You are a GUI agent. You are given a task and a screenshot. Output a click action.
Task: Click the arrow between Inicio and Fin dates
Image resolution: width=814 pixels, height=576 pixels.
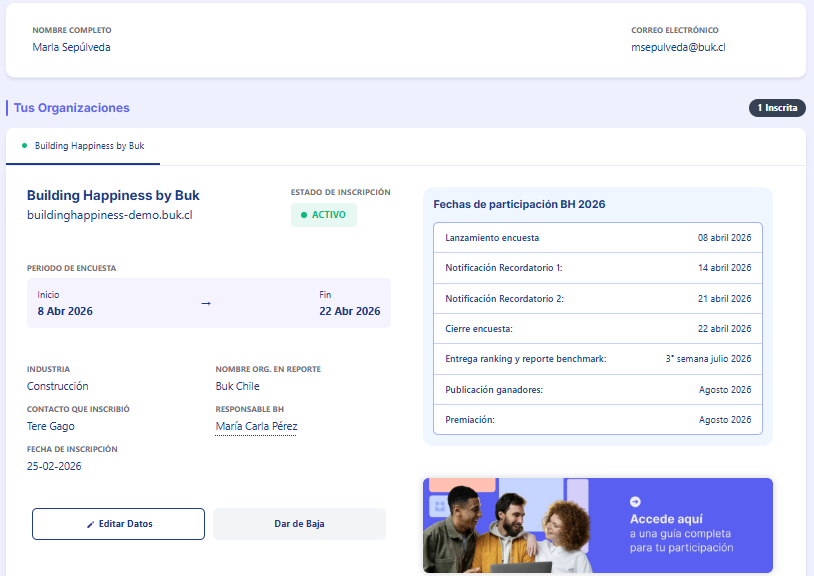(206, 303)
